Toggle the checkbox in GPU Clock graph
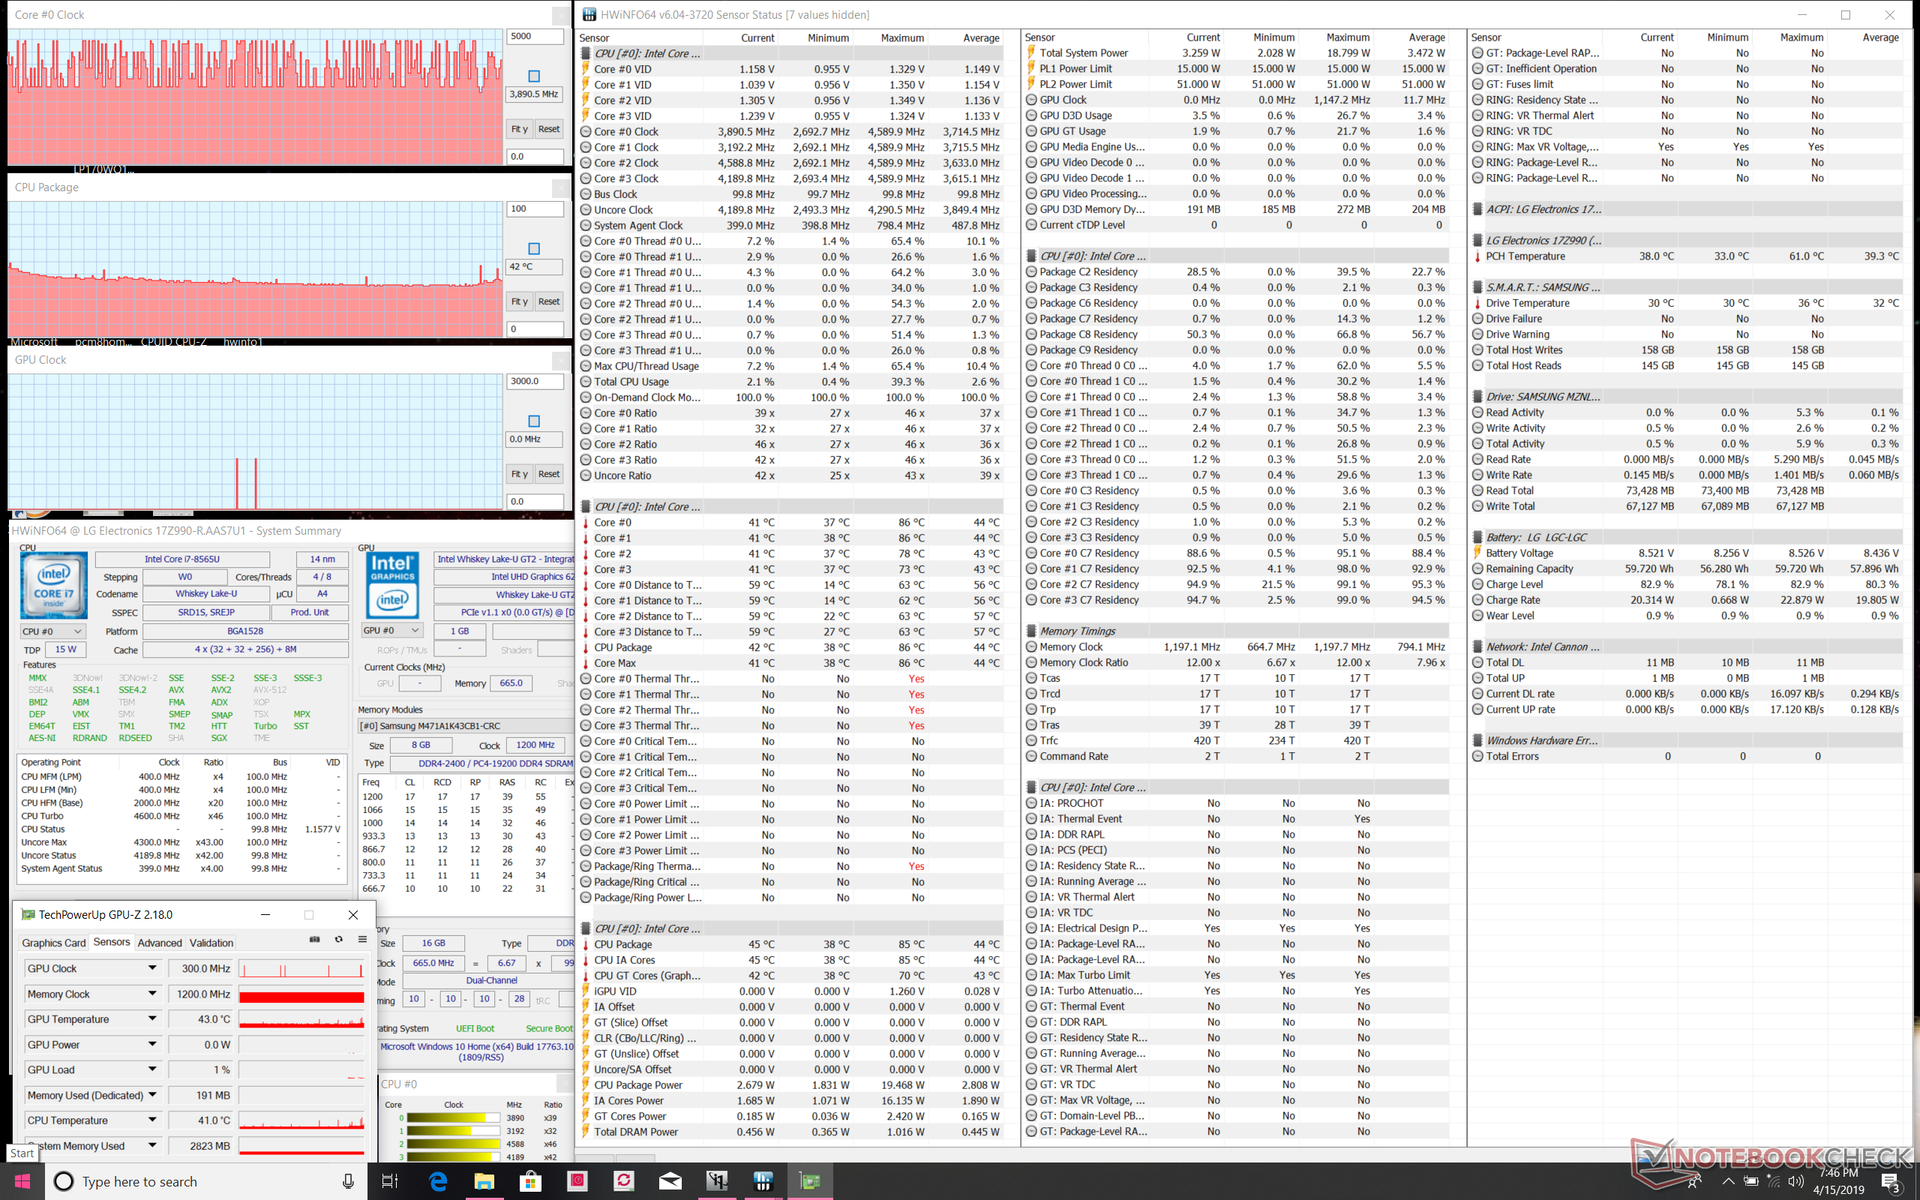1920x1200 pixels. [534, 421]
